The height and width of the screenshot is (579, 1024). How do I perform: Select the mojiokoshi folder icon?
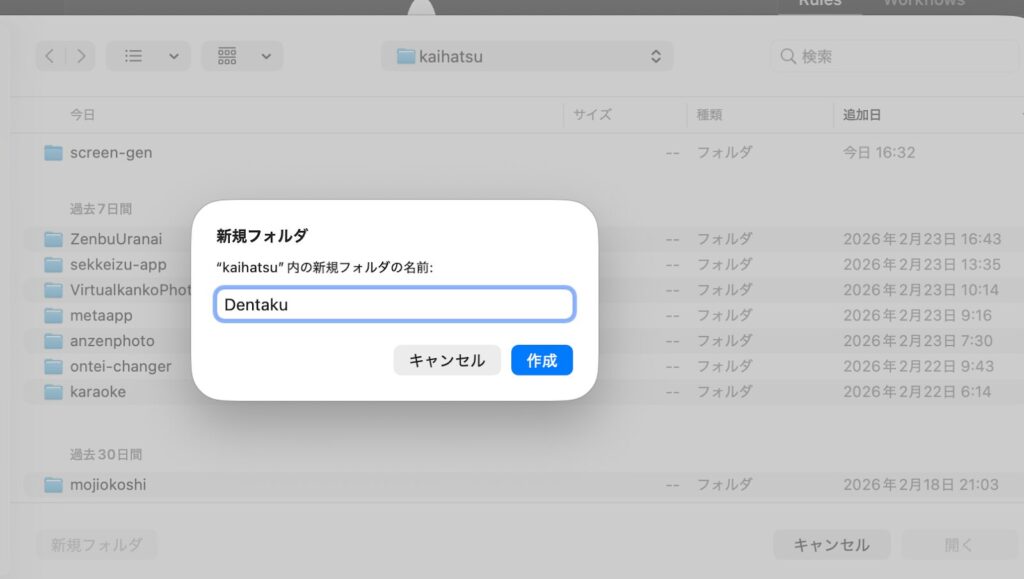point(55,484)
